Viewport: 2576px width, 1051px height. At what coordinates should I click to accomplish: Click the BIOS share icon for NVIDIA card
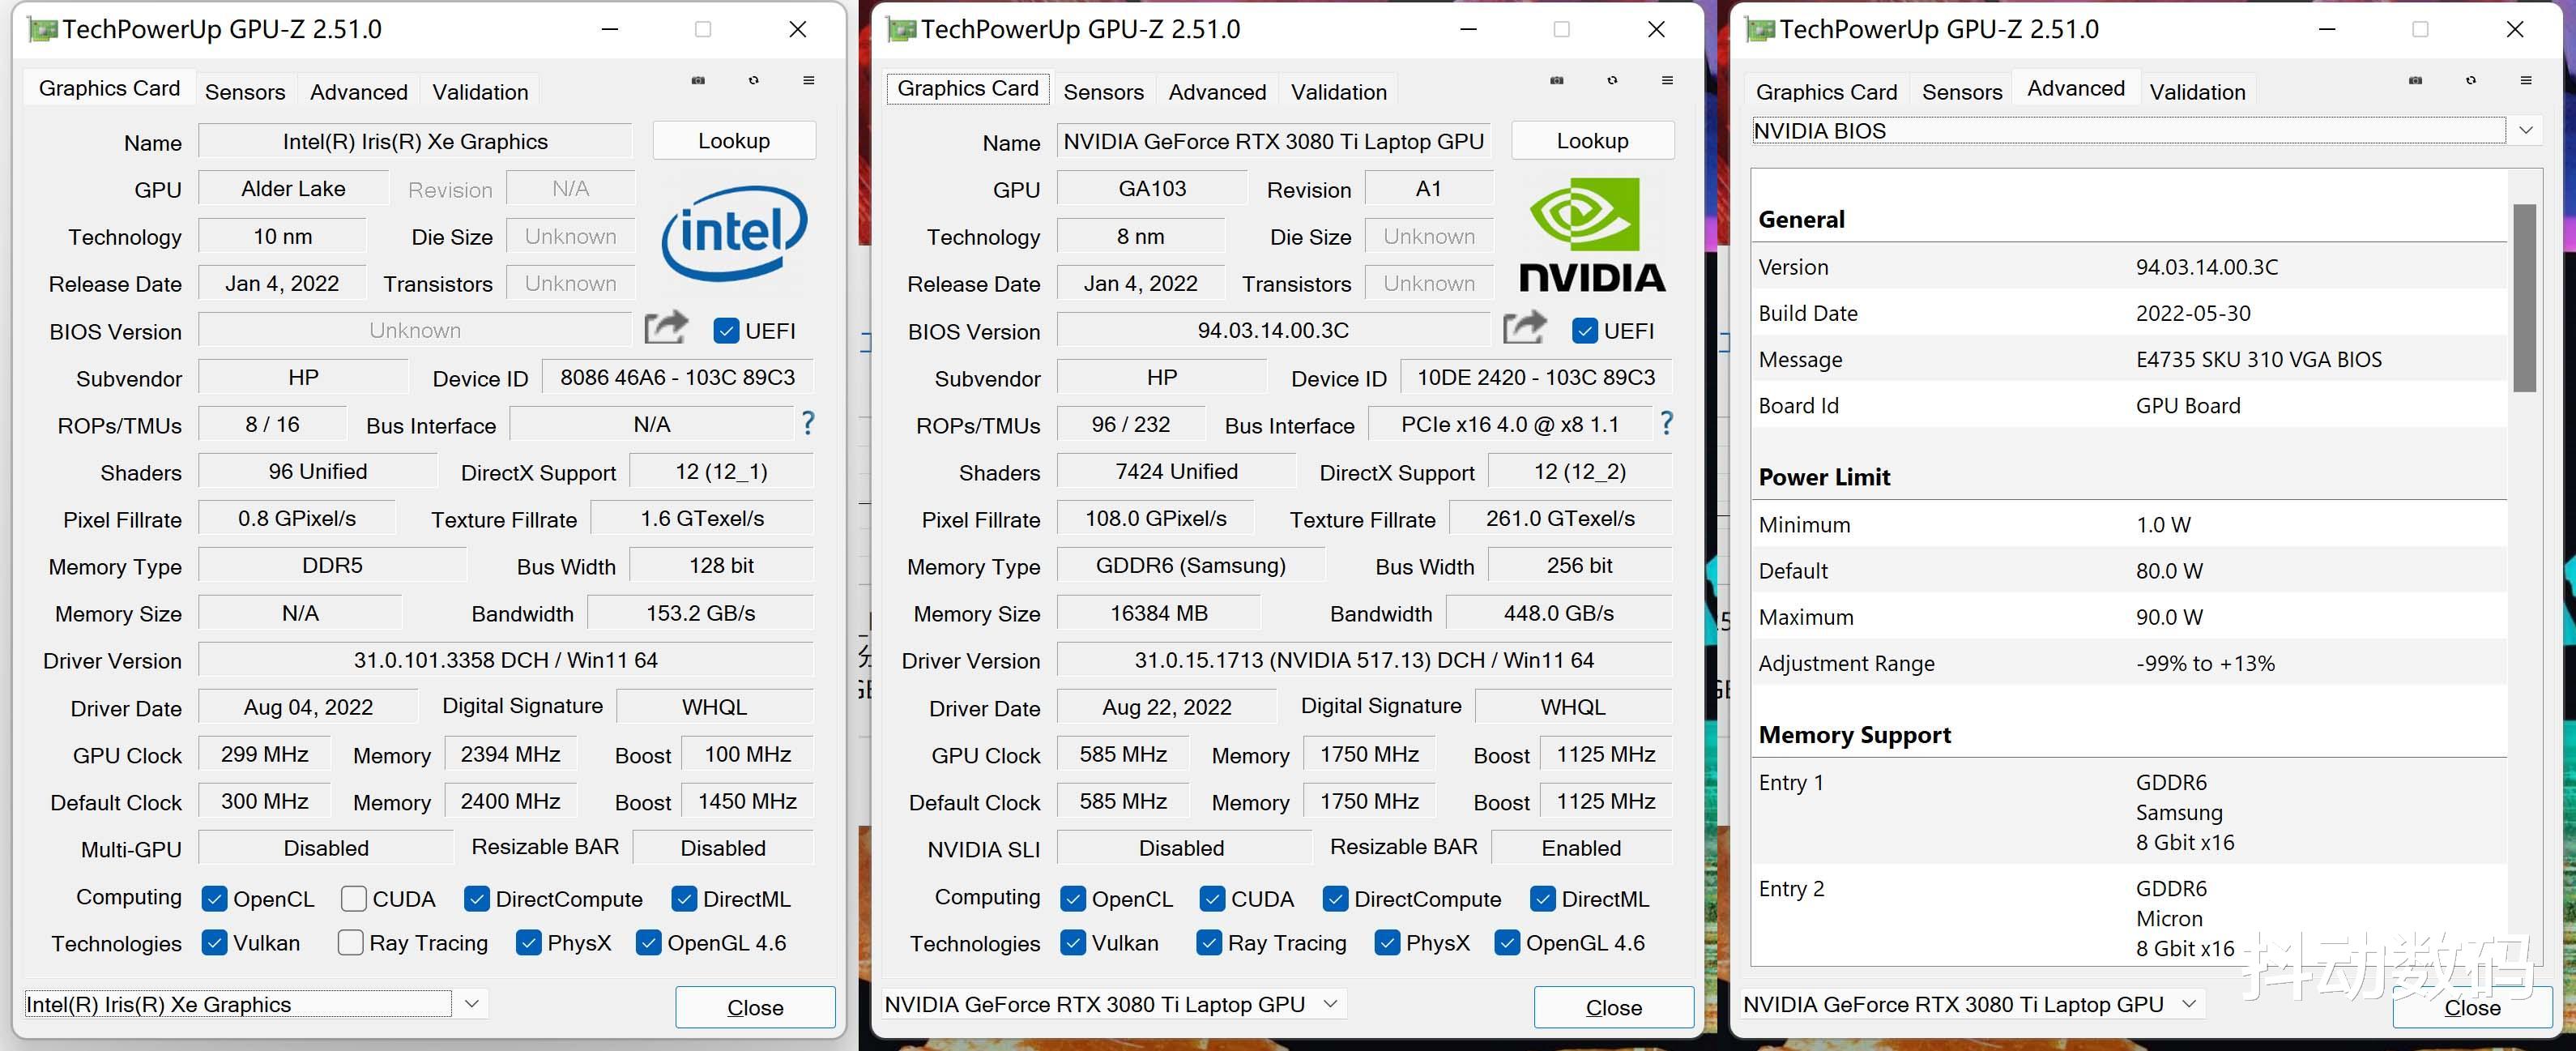(1524, 328)
